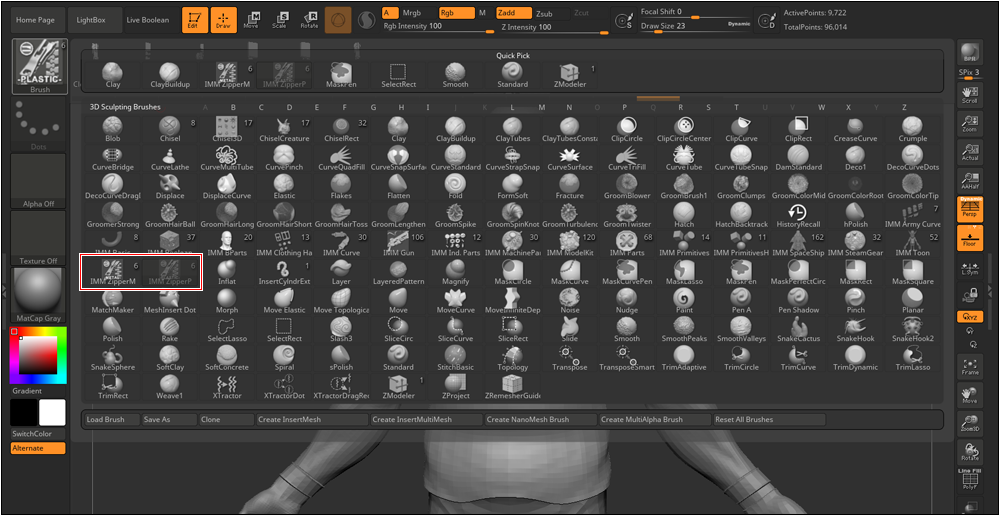Switch to the Home Page tab
1000x516 pixels.
(36, 20)
